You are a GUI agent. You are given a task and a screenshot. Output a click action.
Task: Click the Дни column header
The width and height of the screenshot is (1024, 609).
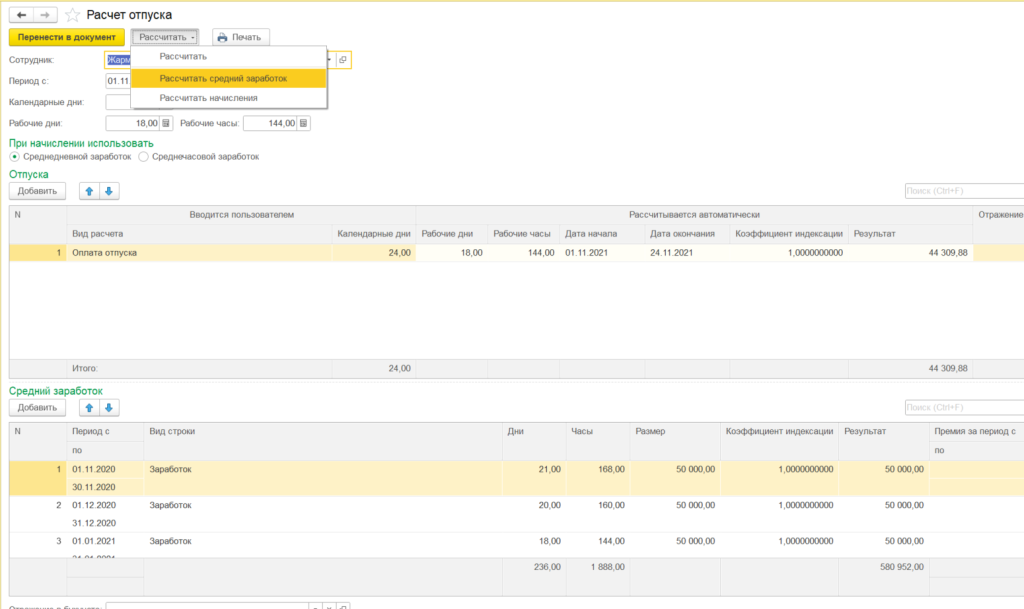pyautogui.click(x=534, y=431)
